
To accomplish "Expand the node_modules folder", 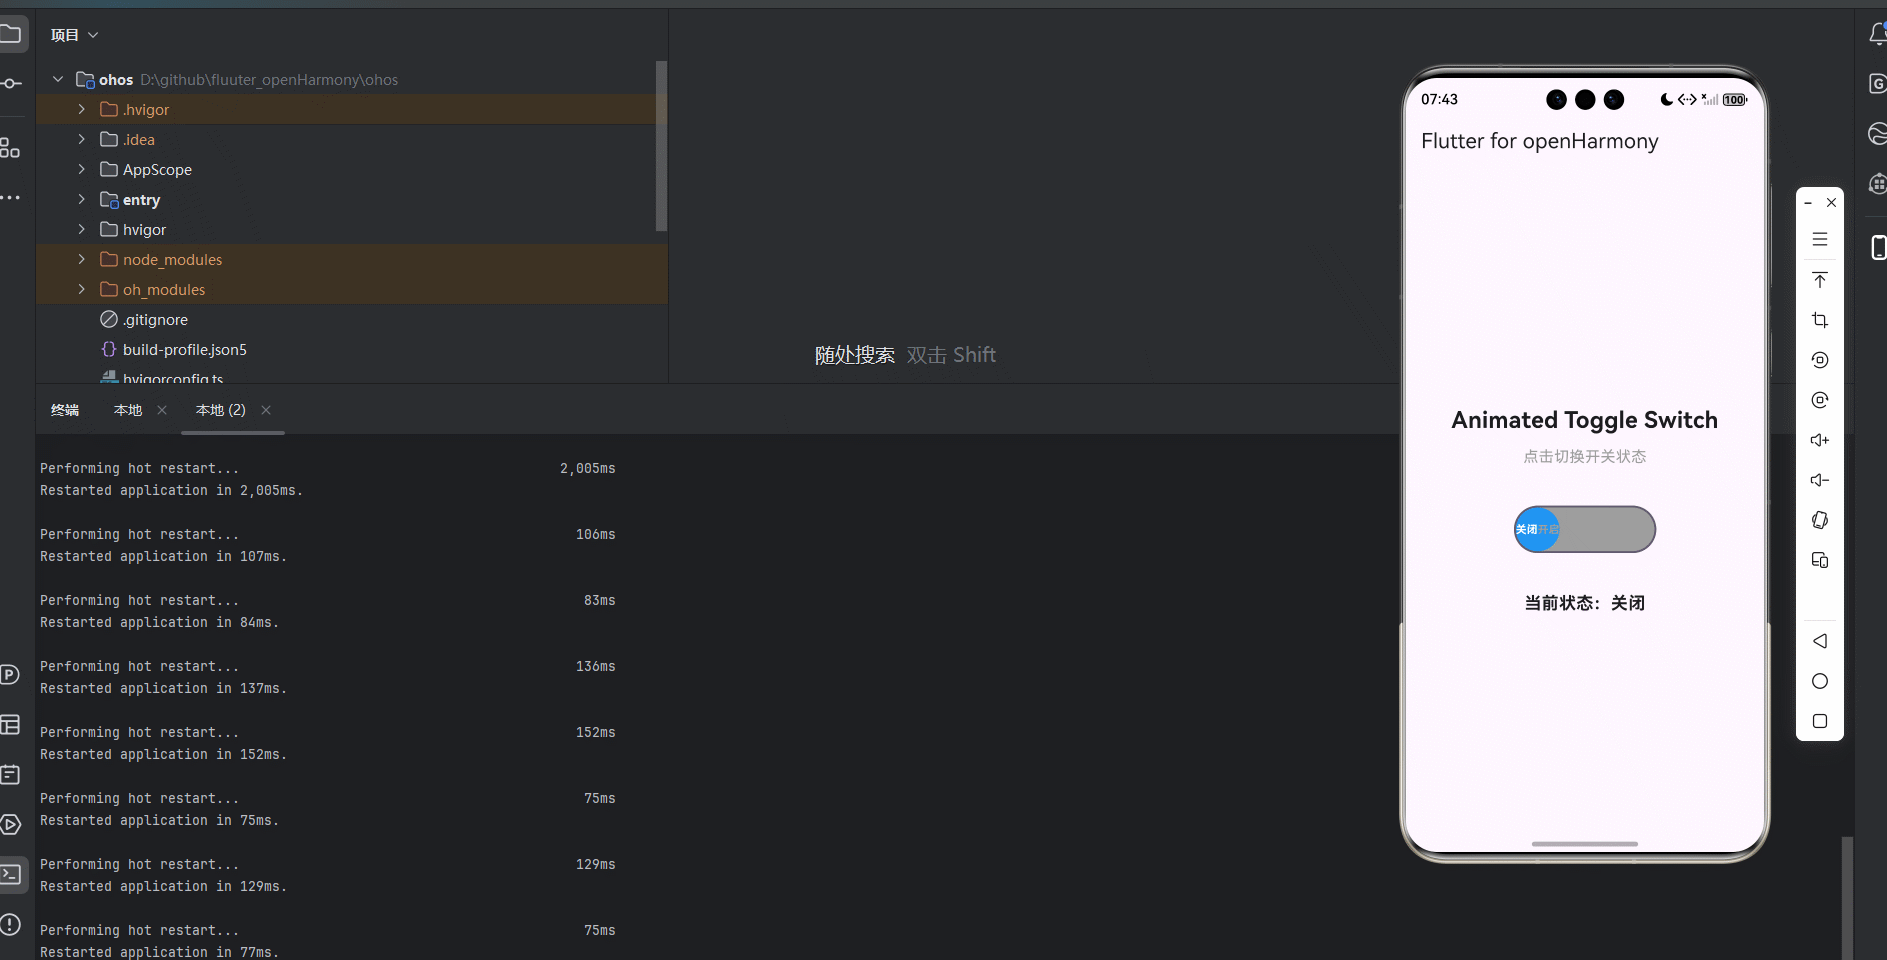I will (x=82, y=259).
